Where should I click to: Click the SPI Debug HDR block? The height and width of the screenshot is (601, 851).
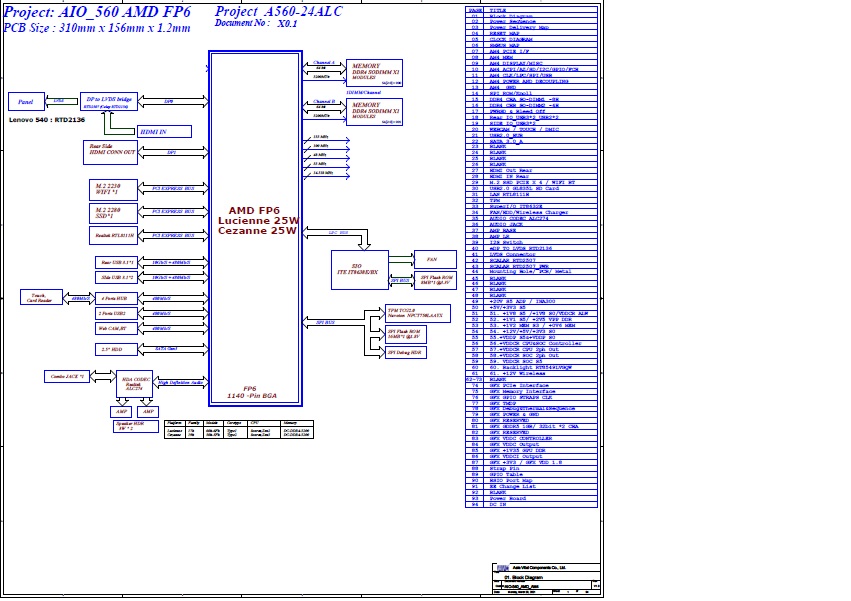point(404,352)
